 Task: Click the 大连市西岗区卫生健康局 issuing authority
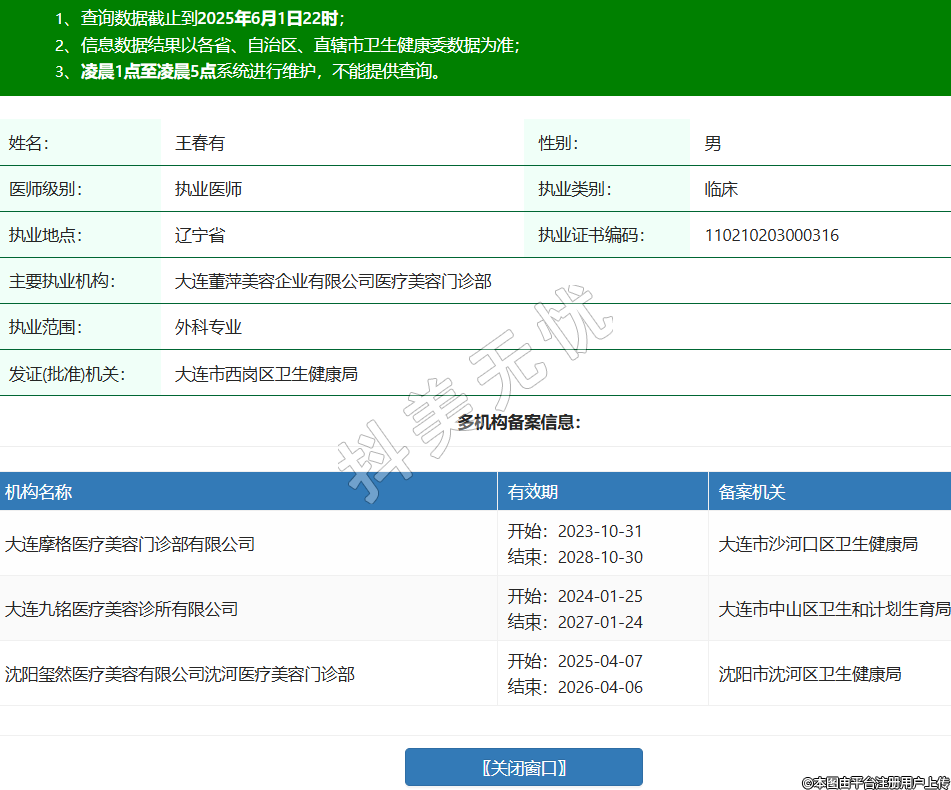click(266, 374)
